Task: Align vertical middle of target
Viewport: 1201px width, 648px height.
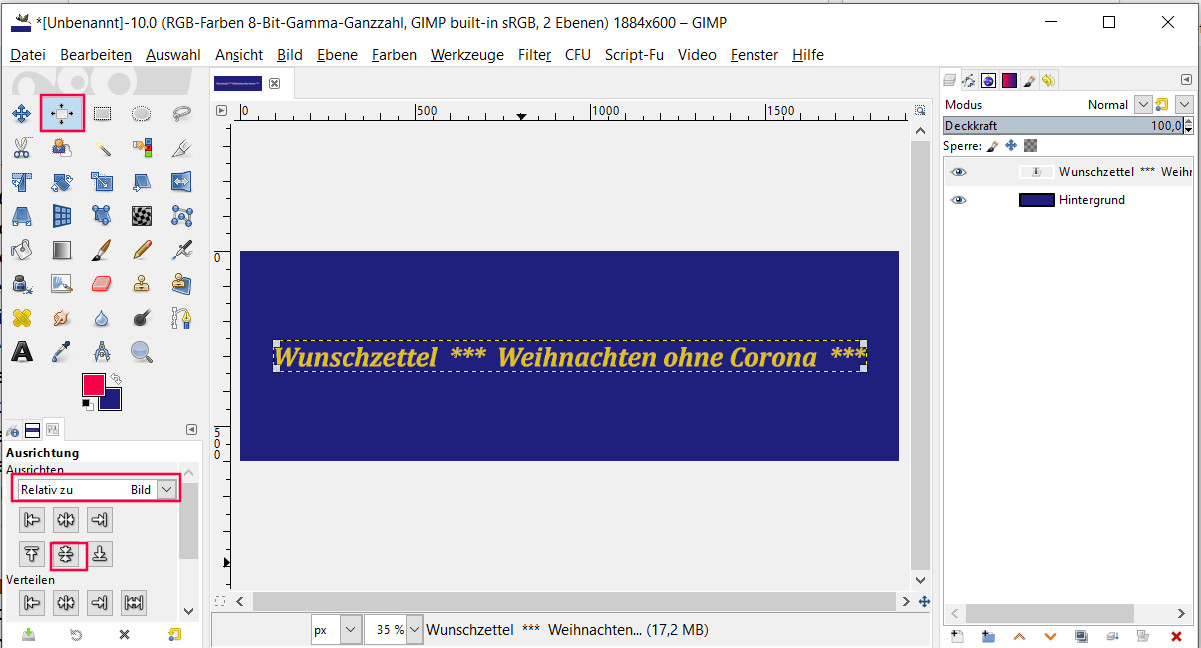Action: tap(66, 554)
